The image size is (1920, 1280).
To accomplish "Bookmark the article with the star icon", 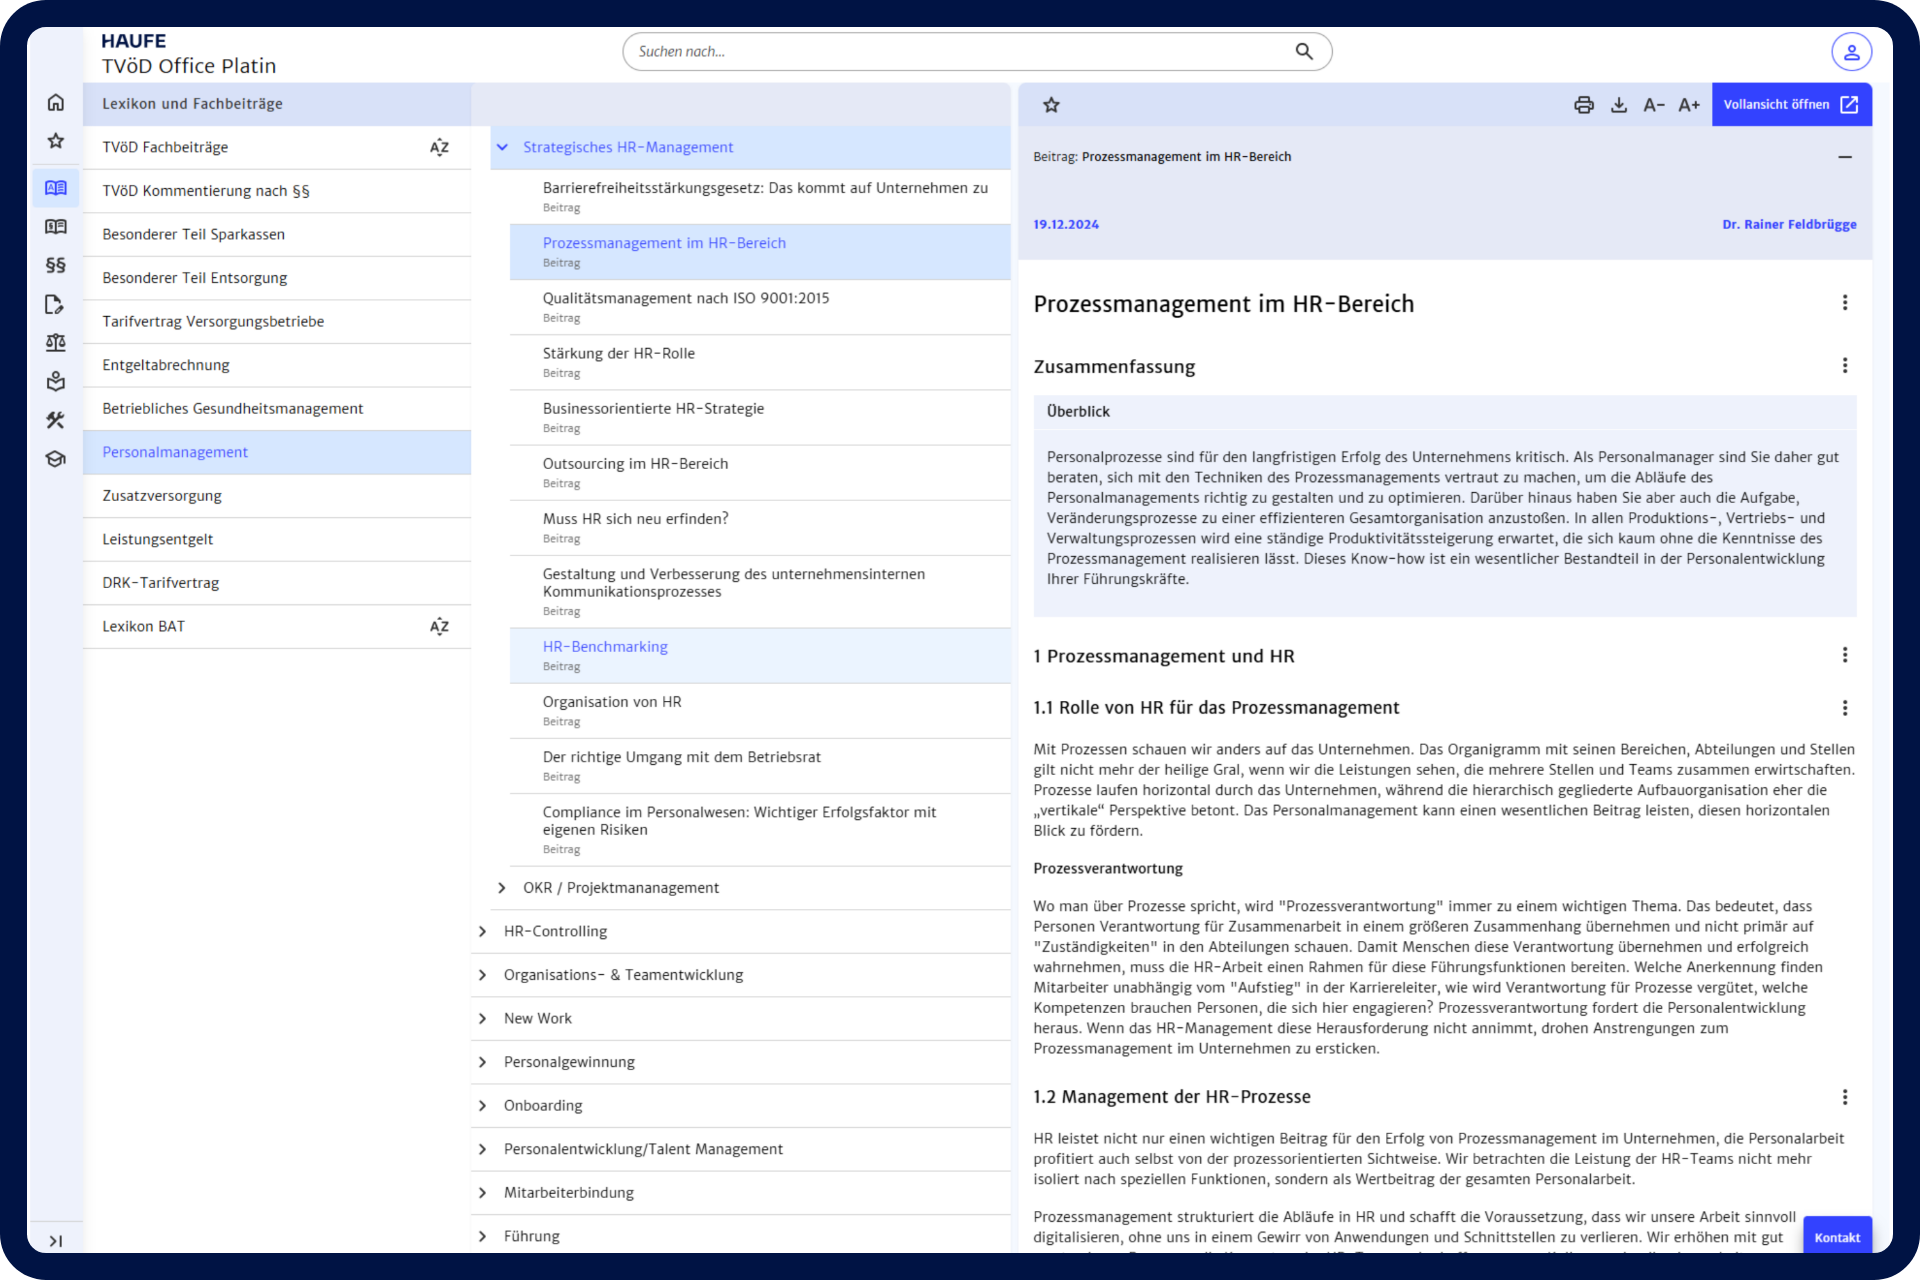I will (1051, 105).
